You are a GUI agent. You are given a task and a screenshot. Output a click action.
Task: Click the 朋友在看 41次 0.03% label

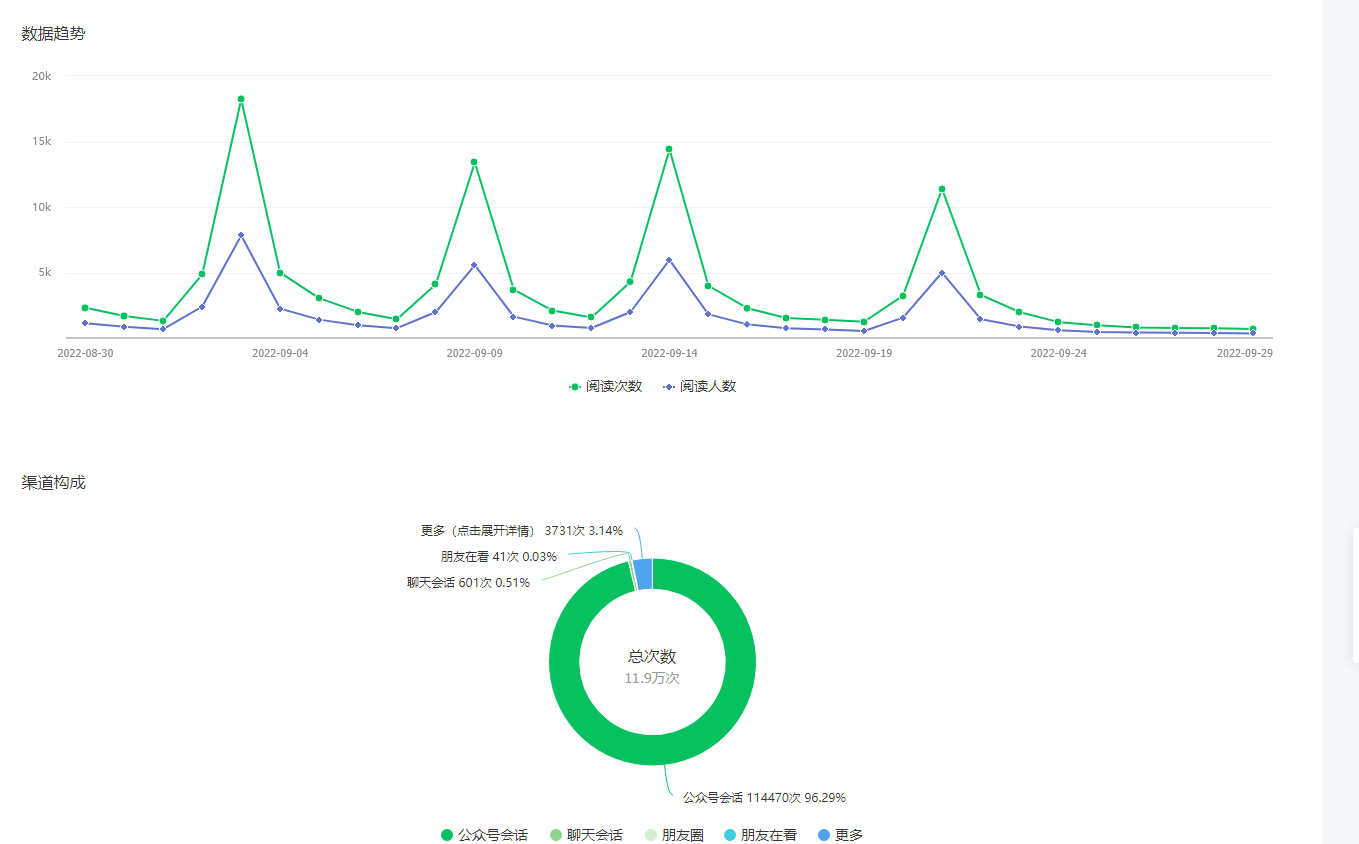(x=499, y=557)
